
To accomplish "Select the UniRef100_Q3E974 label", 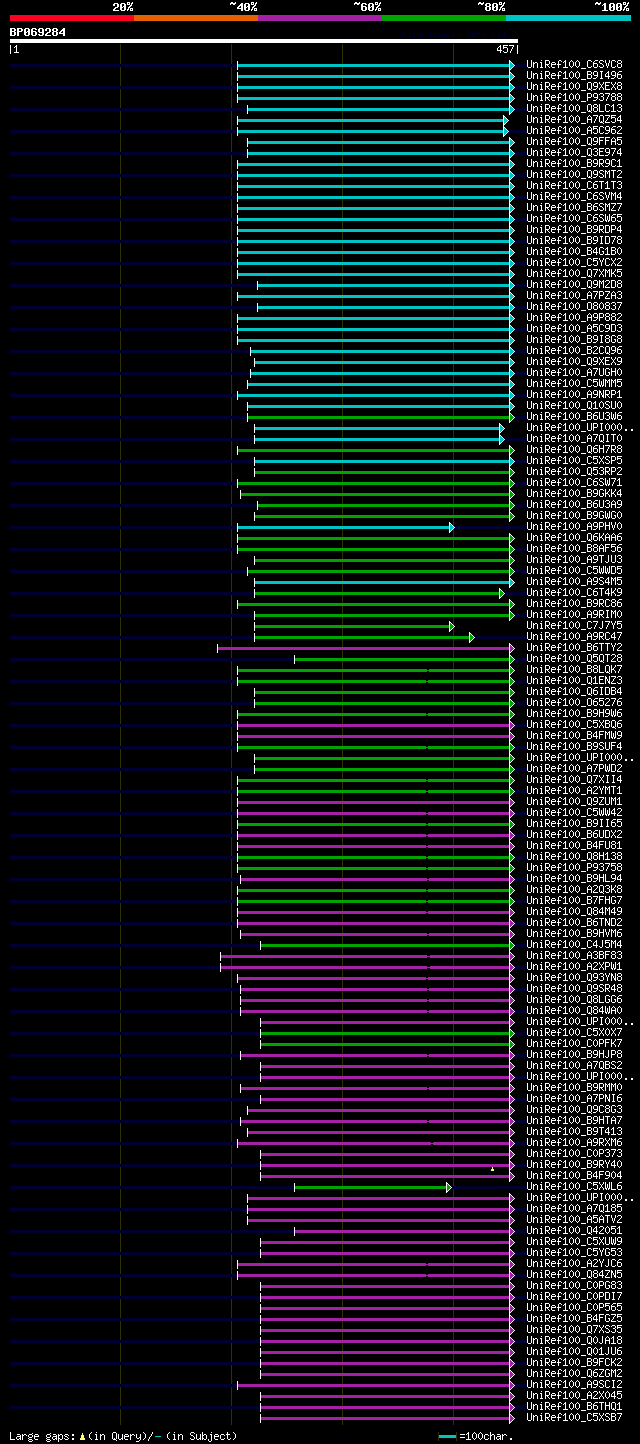I will click(574, 152).
